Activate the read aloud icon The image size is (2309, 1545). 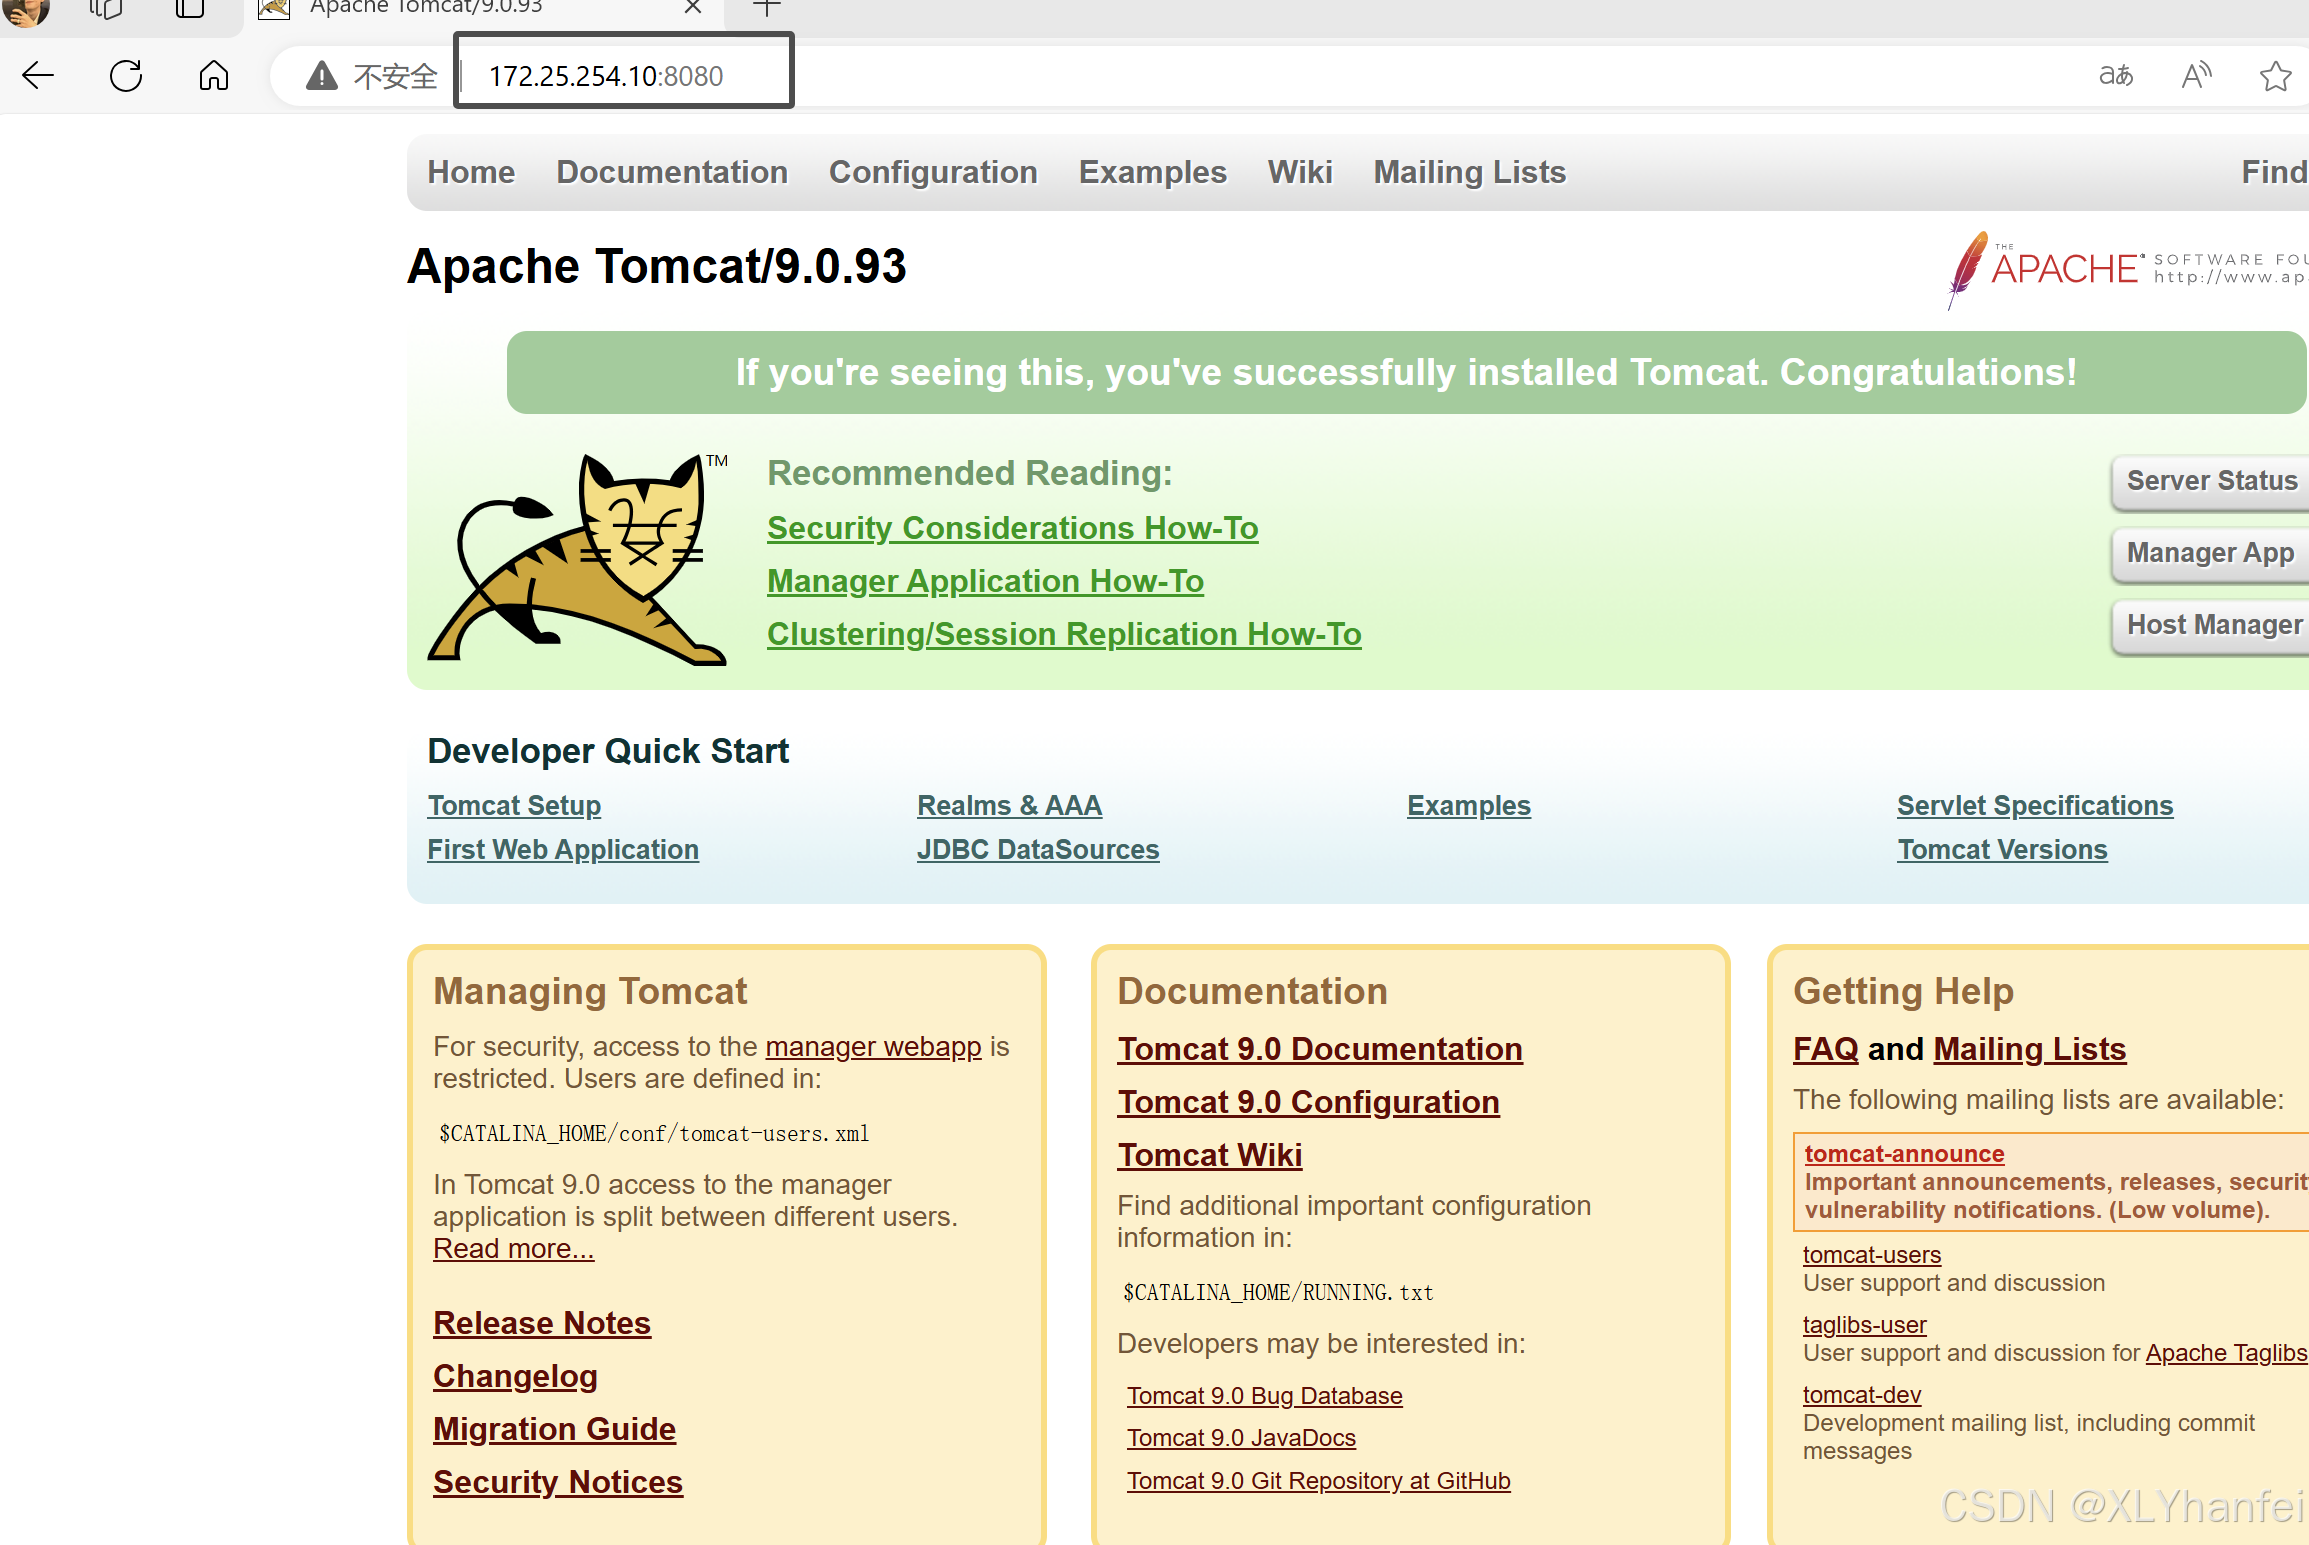click(2196, 75)
